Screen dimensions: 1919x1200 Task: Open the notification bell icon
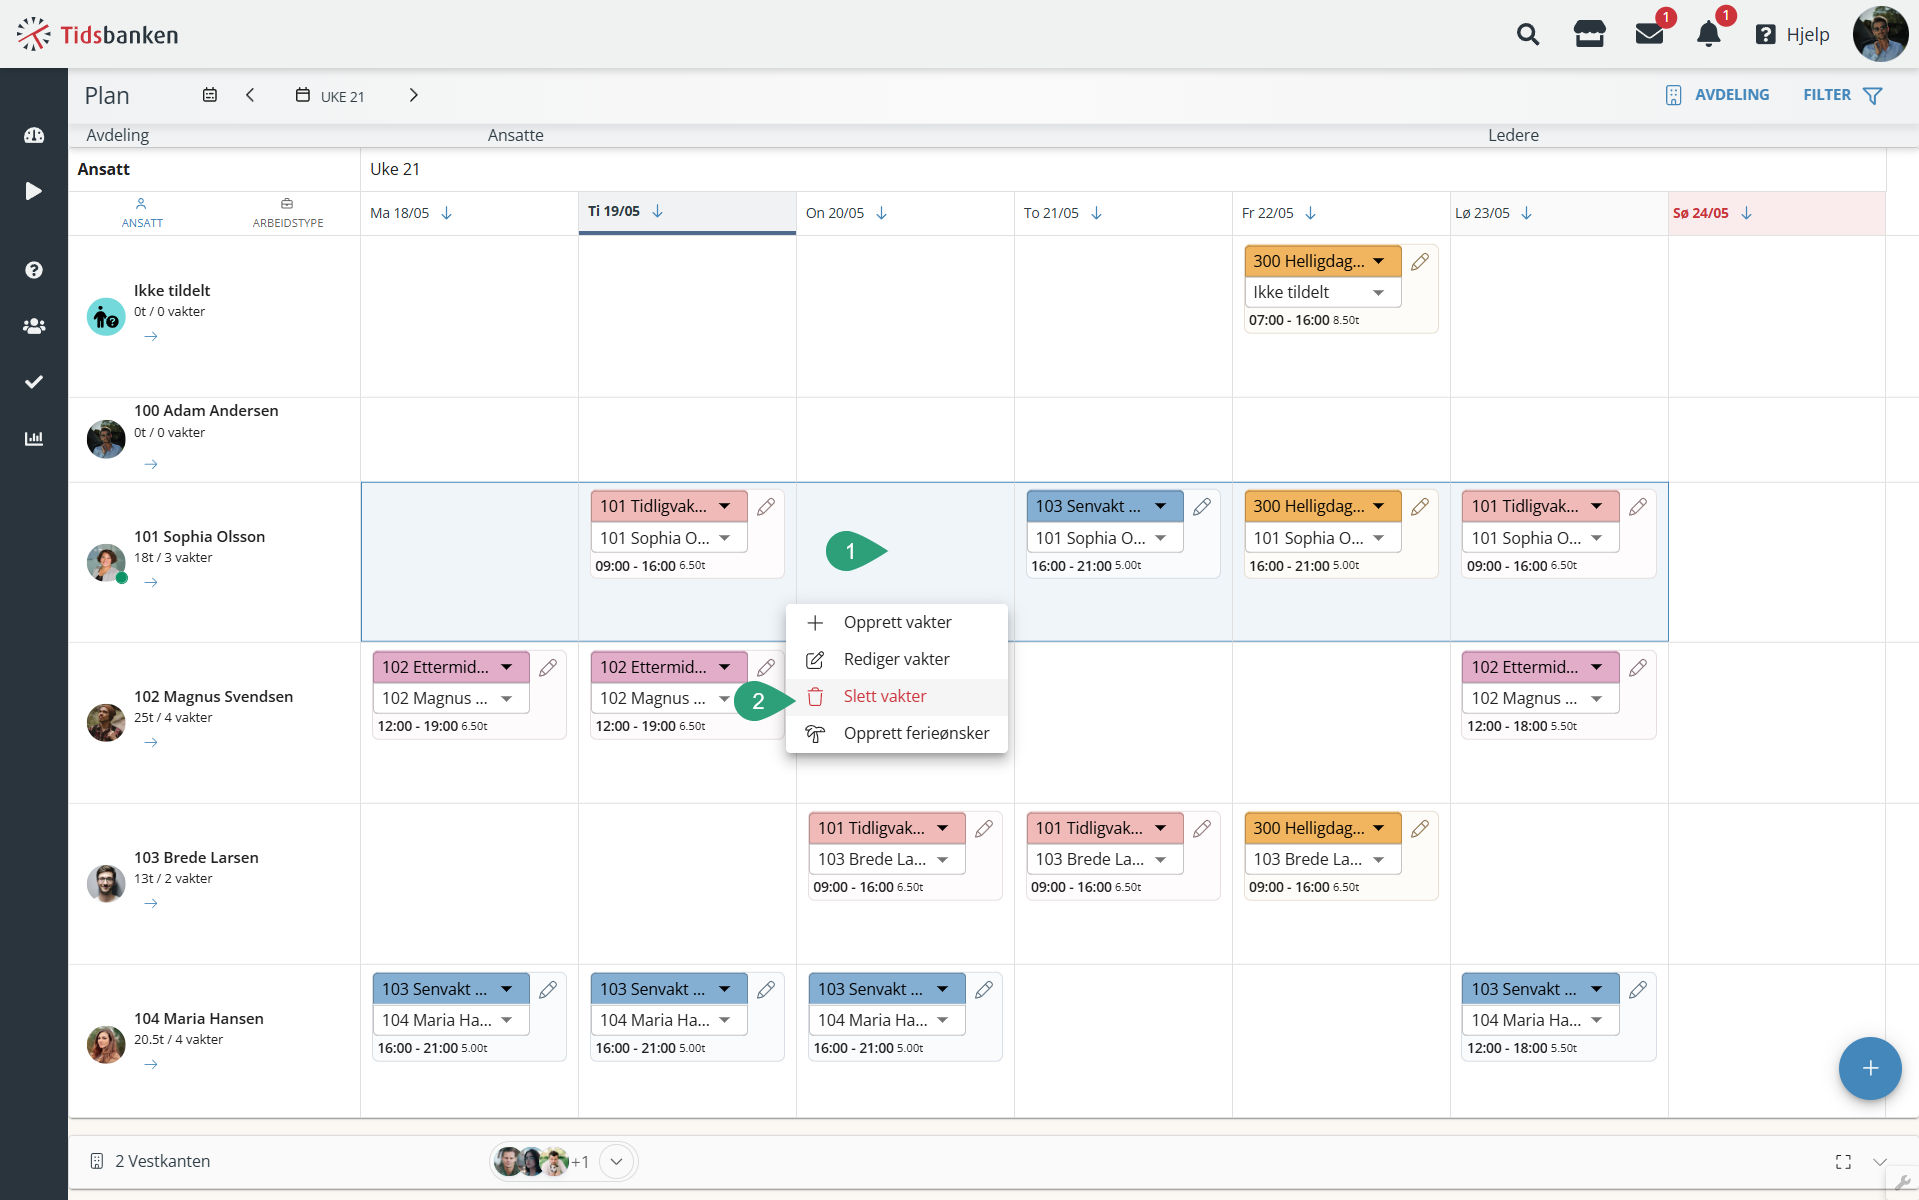pos(1709,35)
